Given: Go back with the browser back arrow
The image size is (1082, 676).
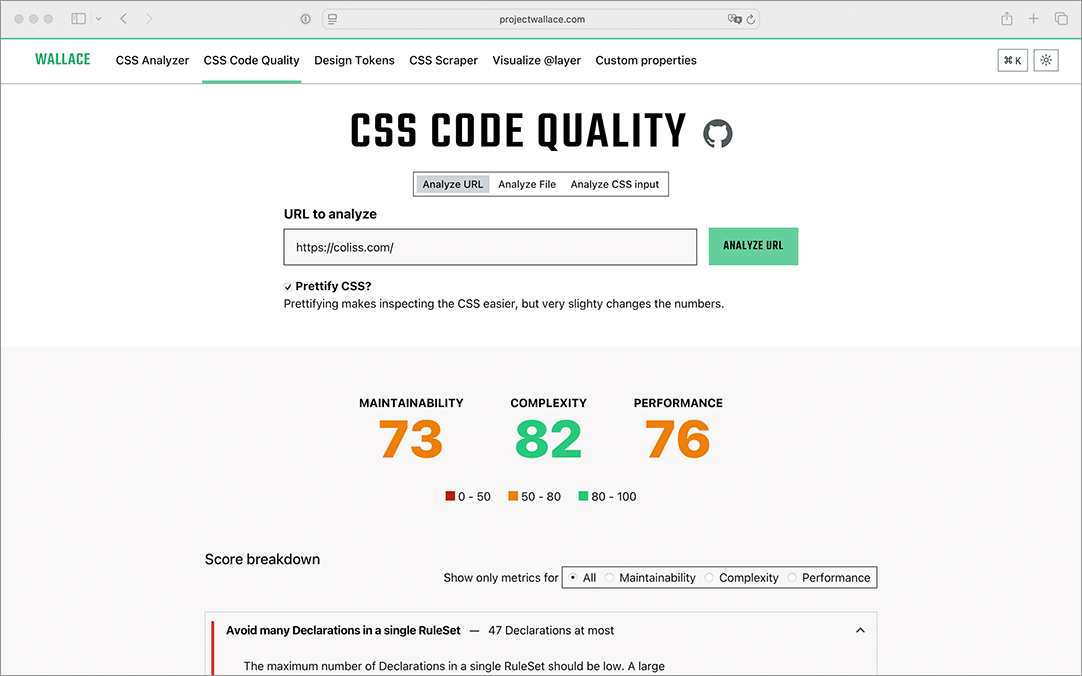Looking at the screenshot, I should (x=124, y=19).
